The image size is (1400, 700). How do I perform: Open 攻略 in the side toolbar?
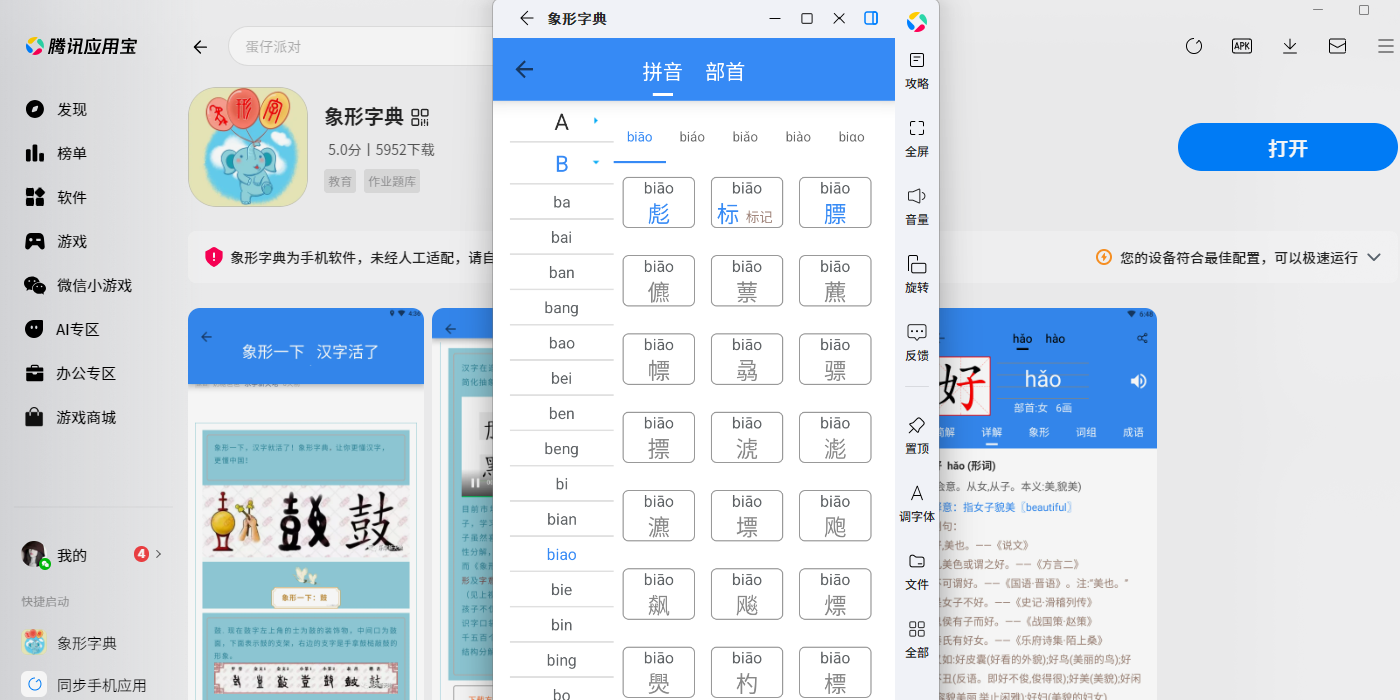click(917, 71)
